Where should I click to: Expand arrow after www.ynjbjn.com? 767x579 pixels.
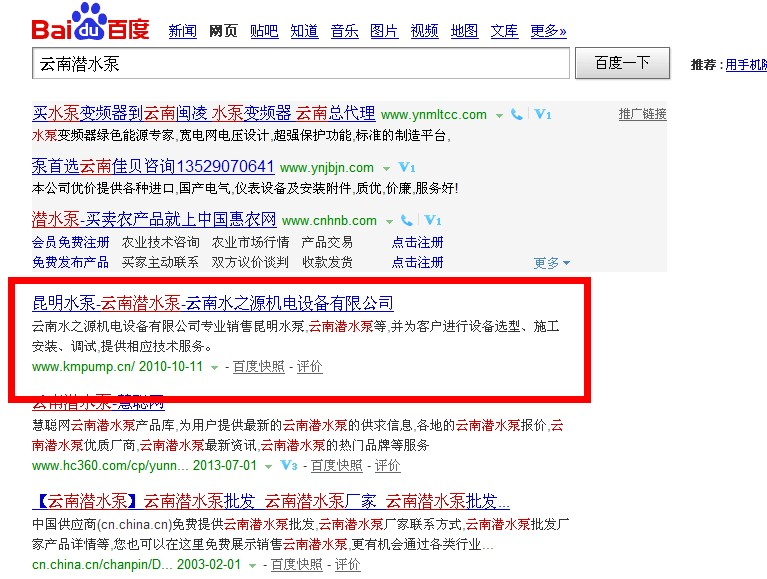click(386, 169)
